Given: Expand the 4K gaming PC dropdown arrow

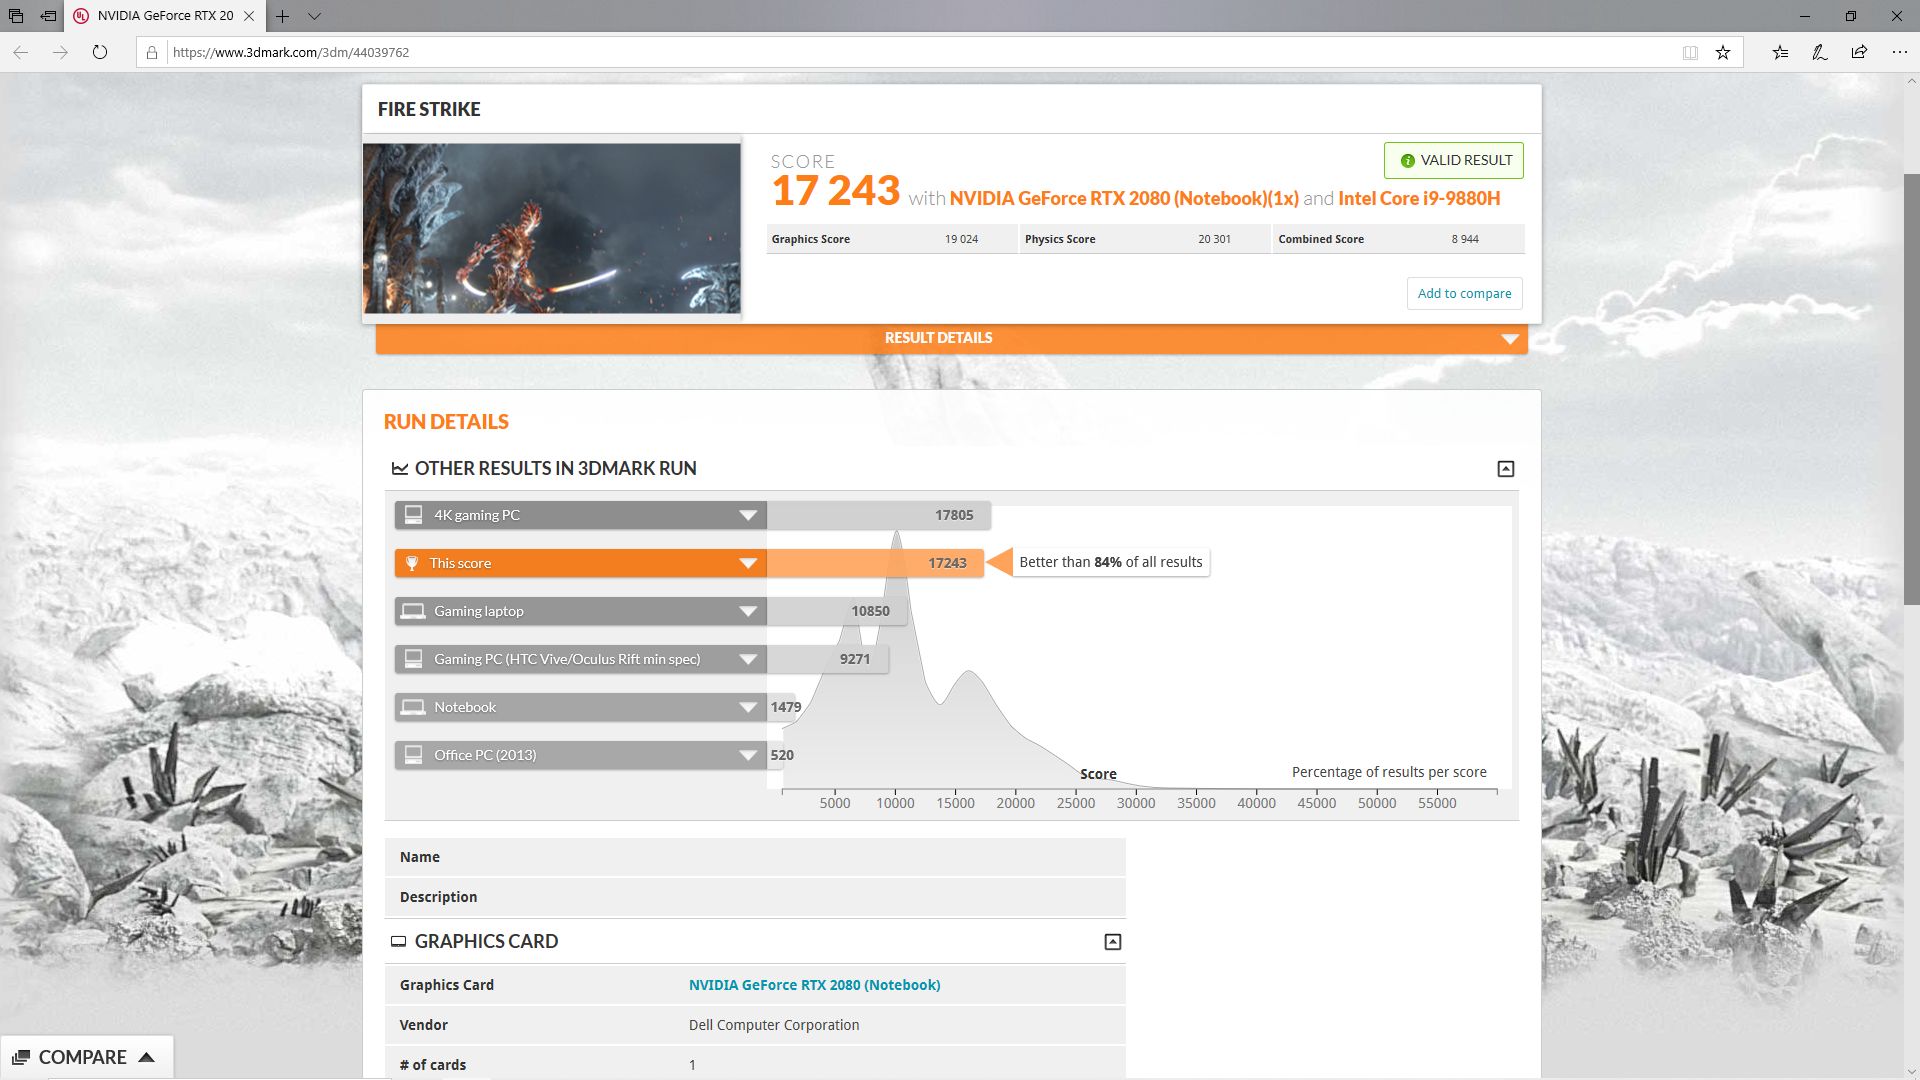Looking at the screenshot, I should click(748, 515).
